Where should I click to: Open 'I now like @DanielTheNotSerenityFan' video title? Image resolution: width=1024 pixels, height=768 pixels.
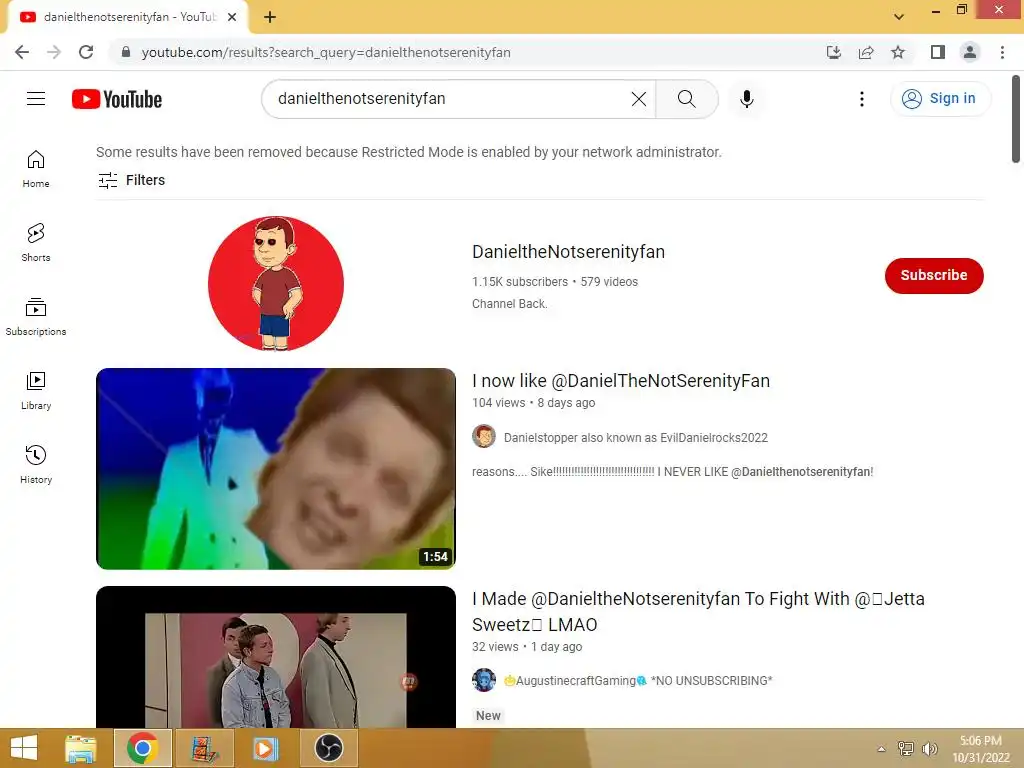click(x=621, y=381)
